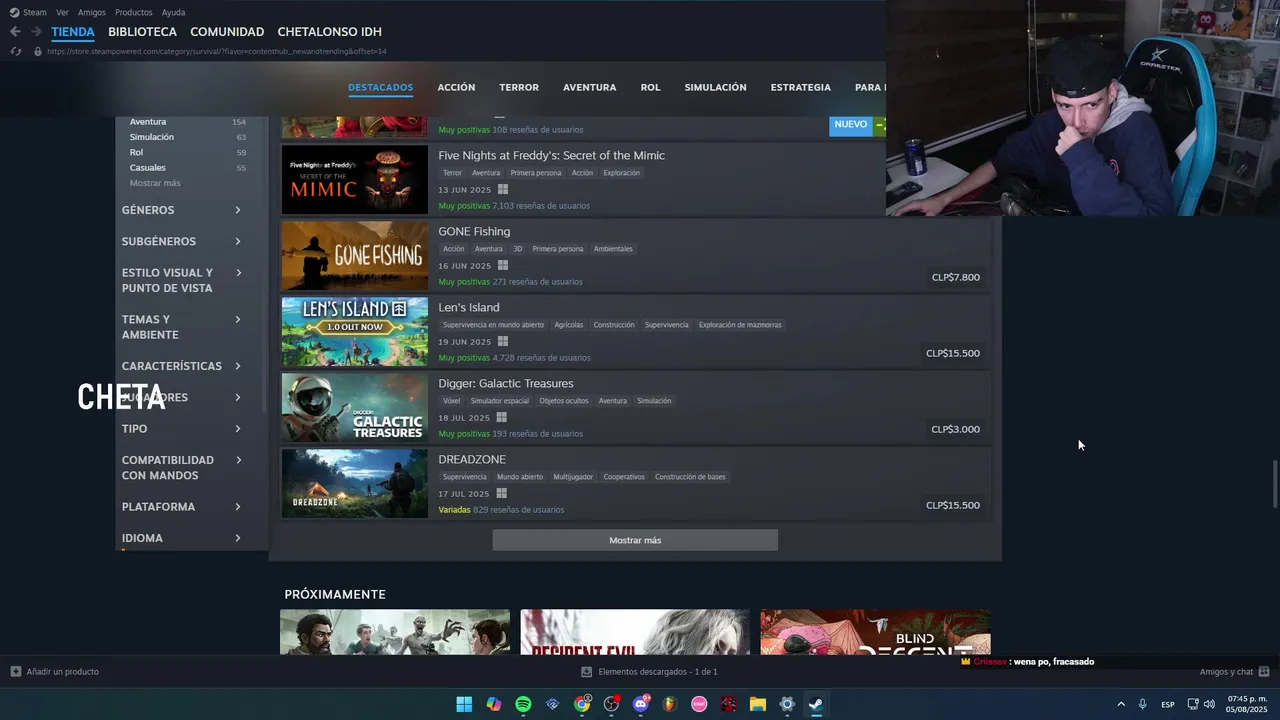The height and width of the screenshot is (720, 1280).
Task: Open File Explorer from the taskbar
Action: pos(758,704)
